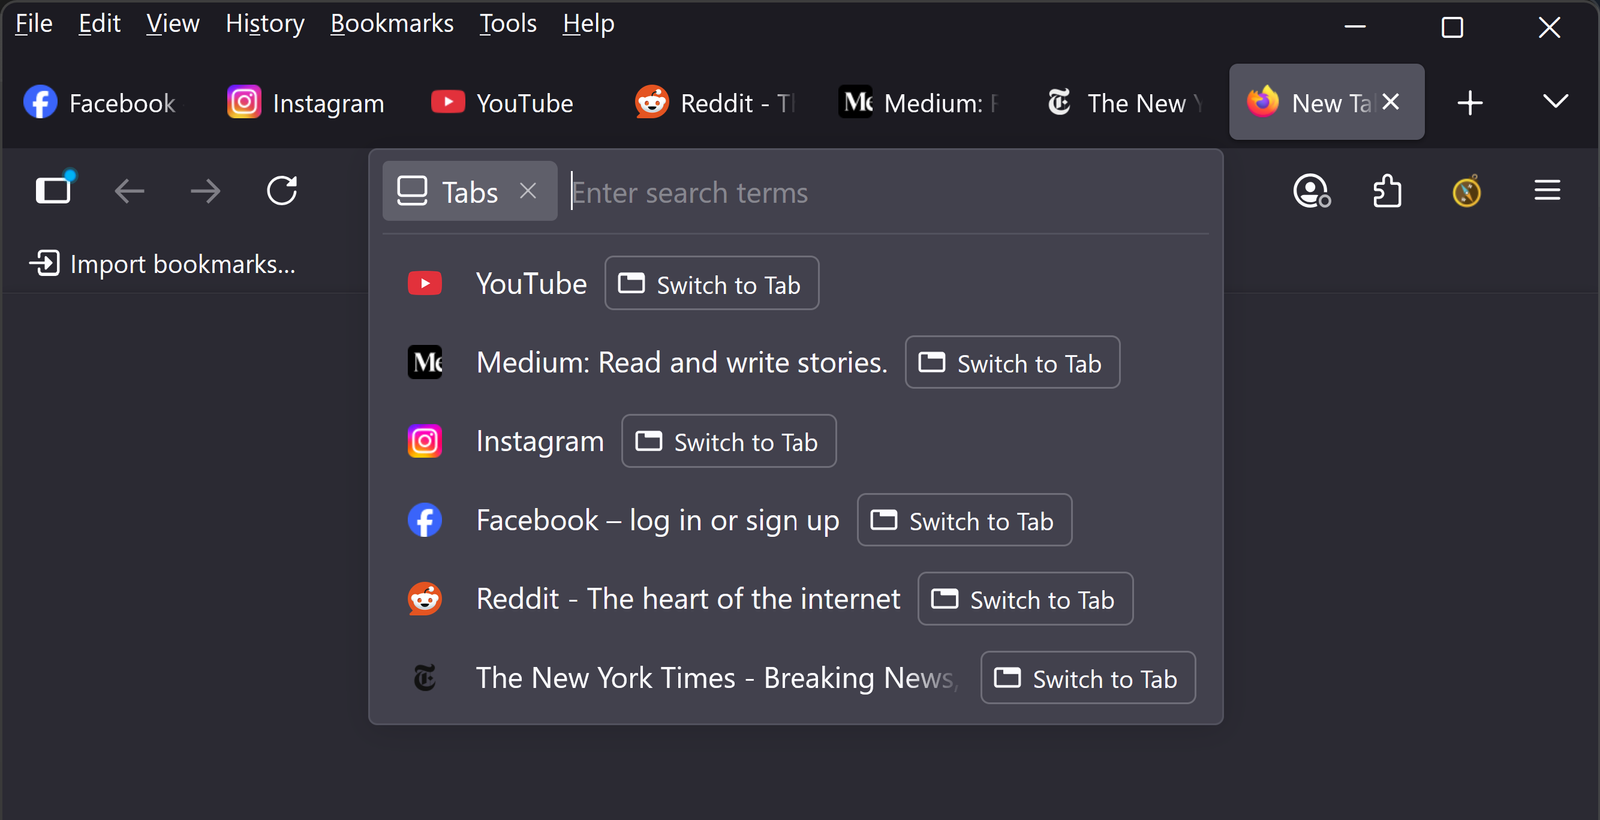Open a new tab with plus

click(x=1470, y=102)
